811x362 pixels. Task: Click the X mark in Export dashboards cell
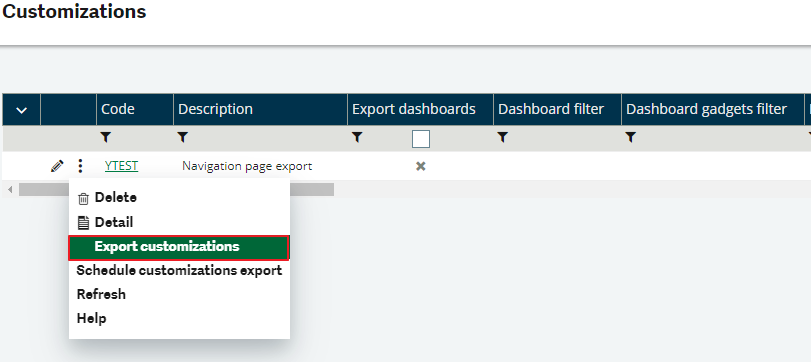tap(421, 166)
